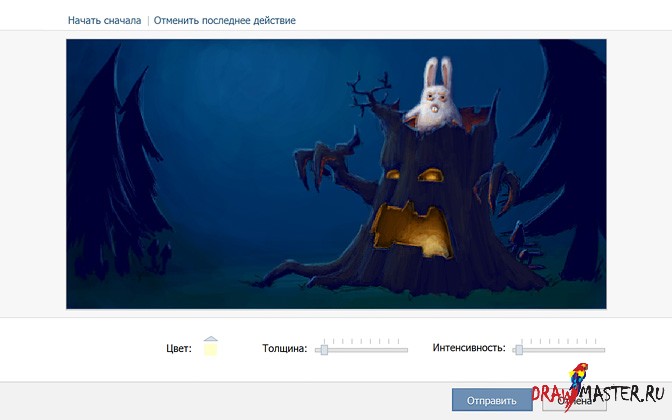Click the 'Начать сначала' link

click(104, 21)
